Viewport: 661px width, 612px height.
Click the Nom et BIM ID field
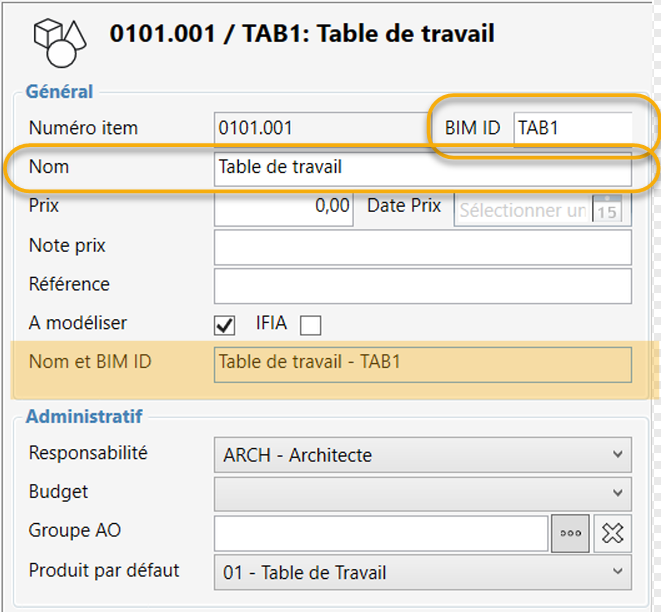pyautogui.click(x=422, y=363)
